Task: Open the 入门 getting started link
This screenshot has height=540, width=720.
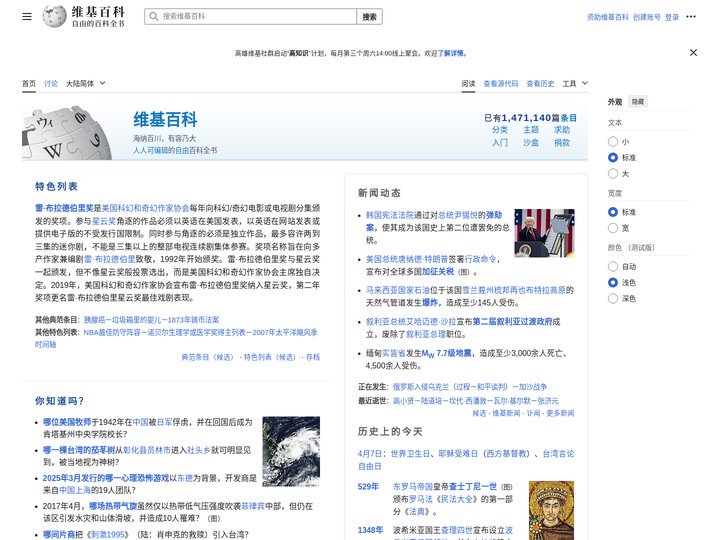Action: 500,143
